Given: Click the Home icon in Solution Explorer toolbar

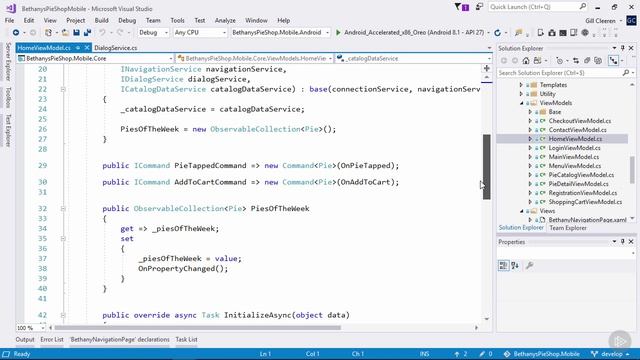Looking at the screenshot, I should (x=526, y=61).
